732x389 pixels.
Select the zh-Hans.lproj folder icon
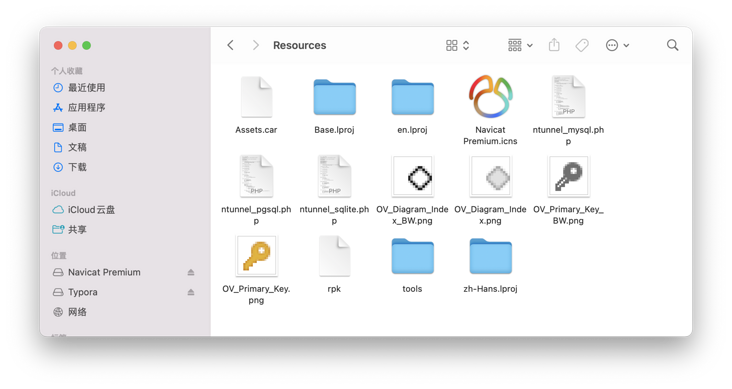(490, 256)
